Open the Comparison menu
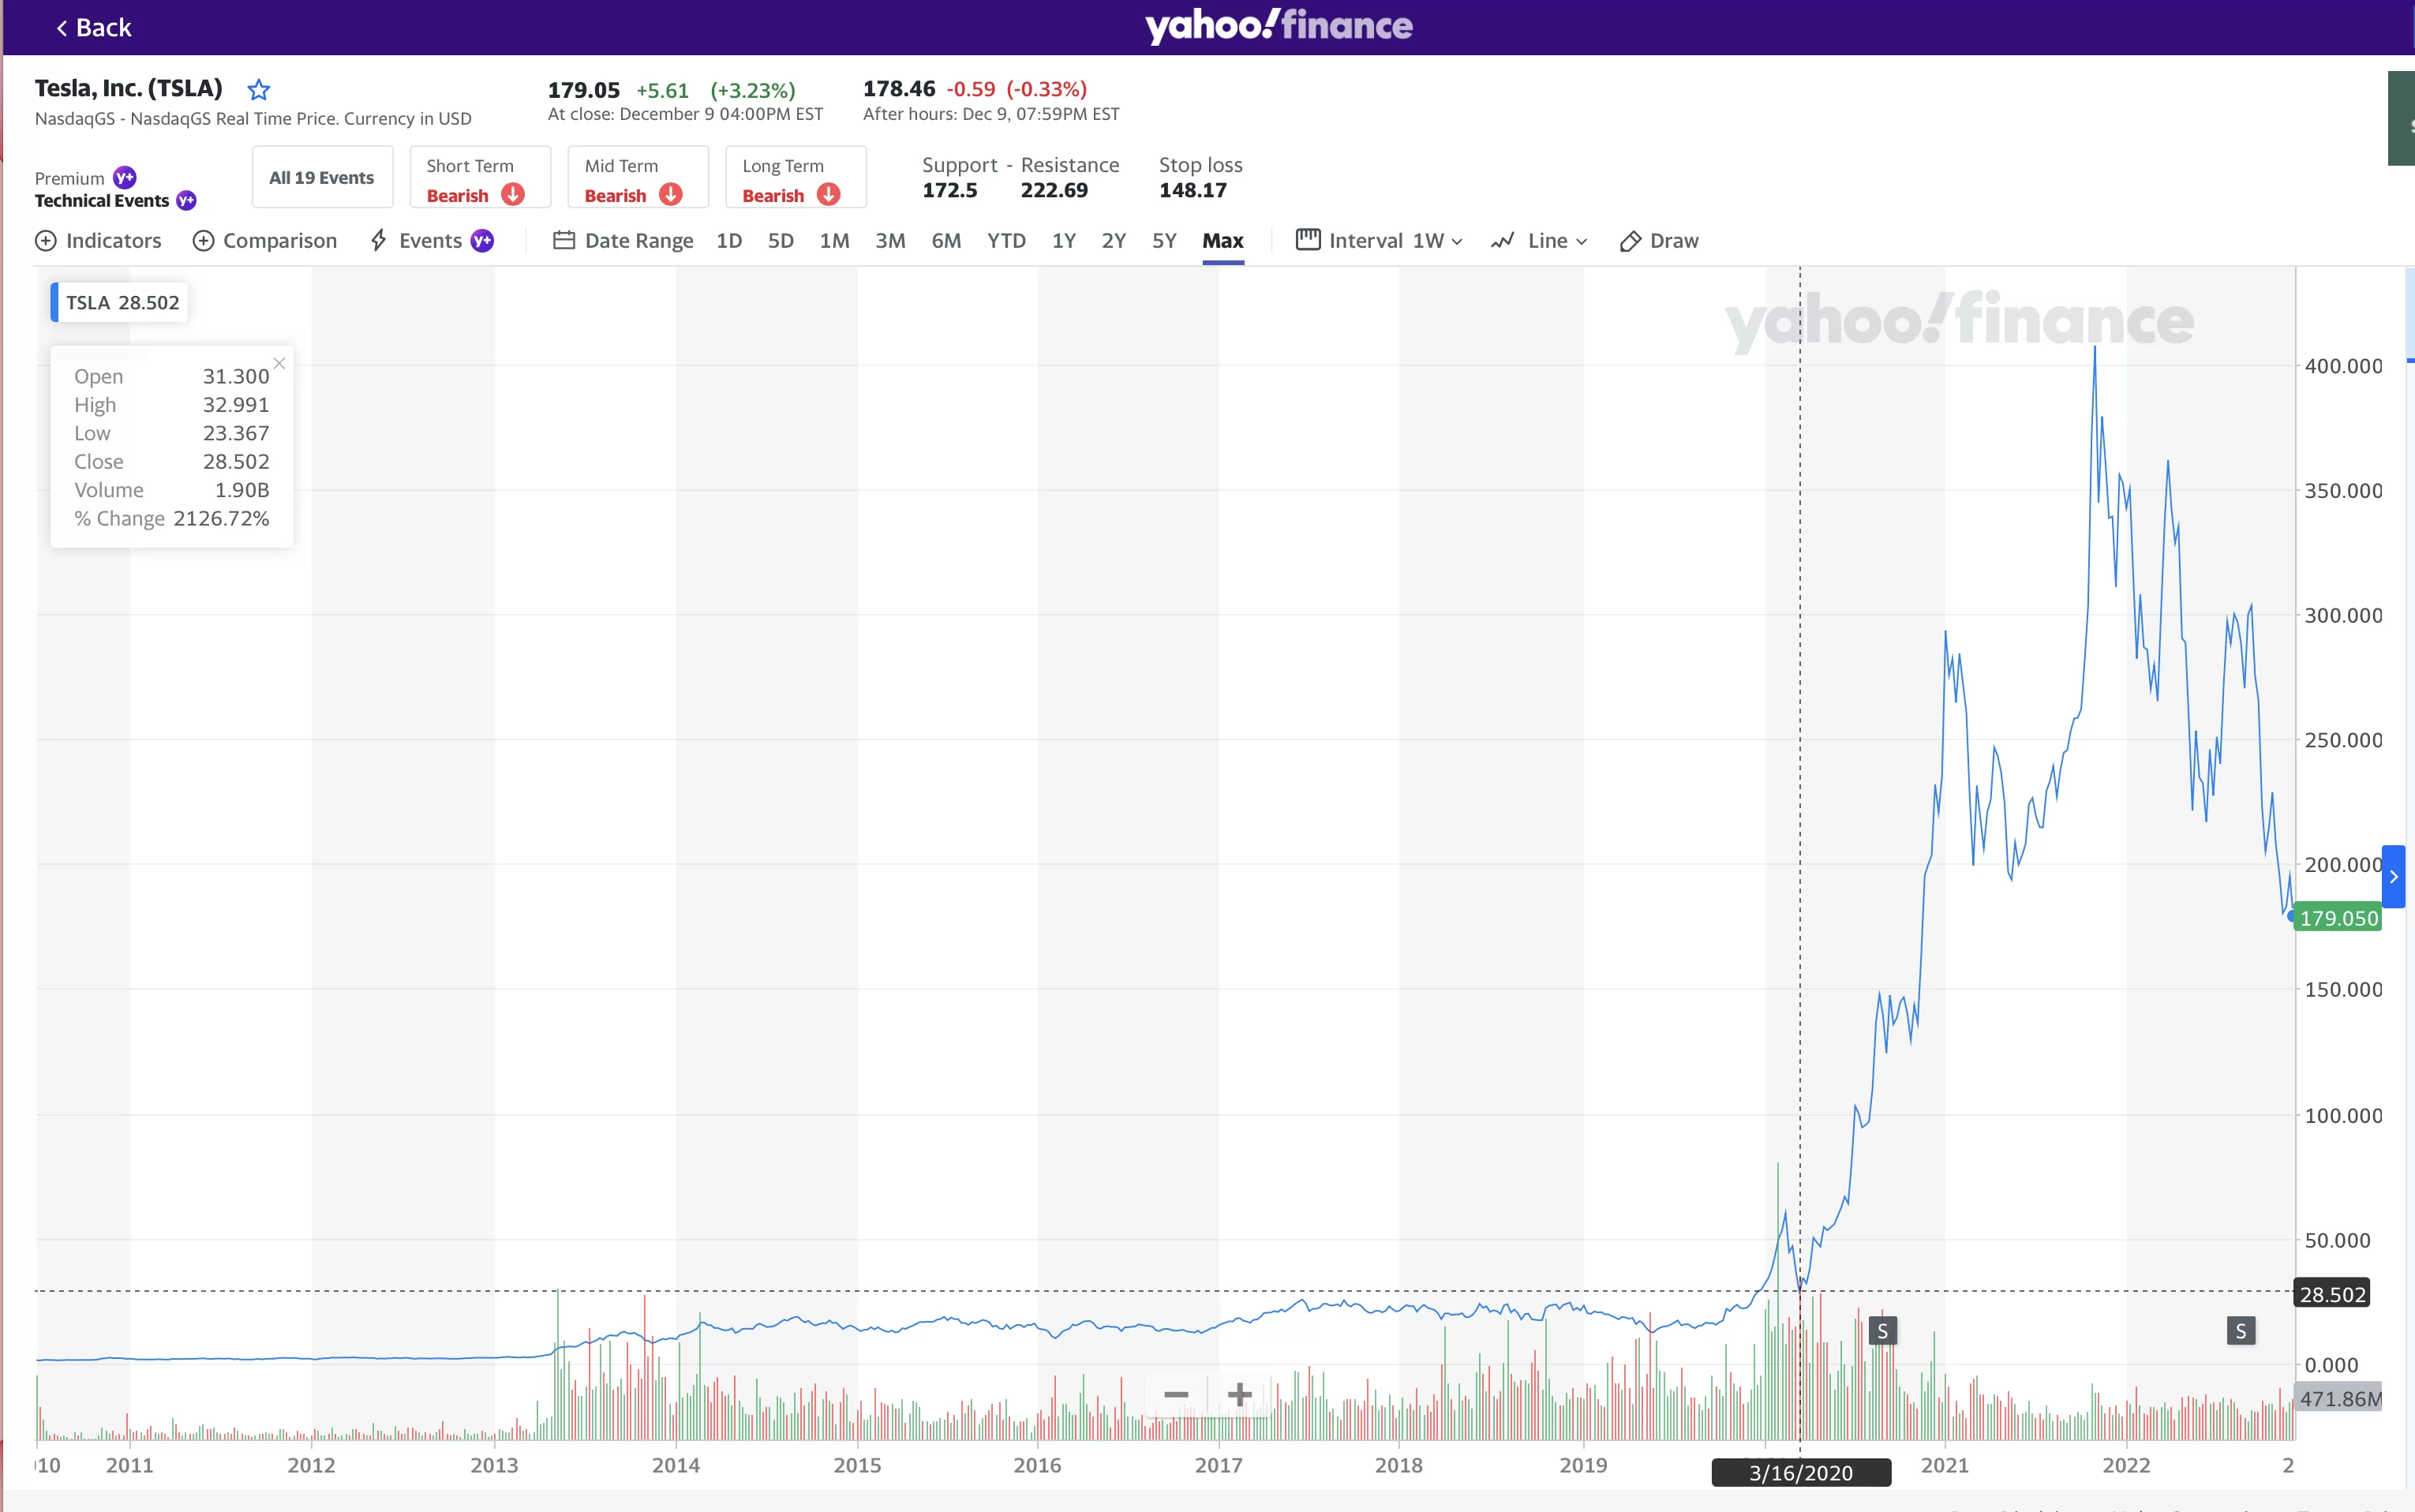Image resolution: width=2415 pixels, height=1512 pixels. tap(265, 241)
